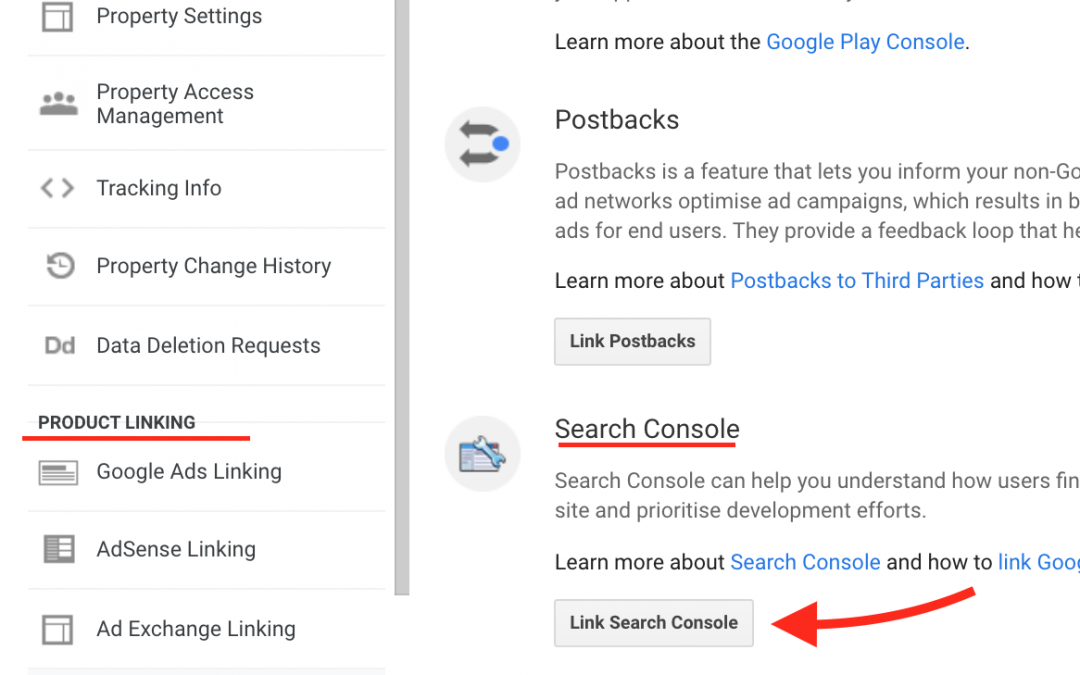Click the AdSense Linking icon

(x=59, y=550)
